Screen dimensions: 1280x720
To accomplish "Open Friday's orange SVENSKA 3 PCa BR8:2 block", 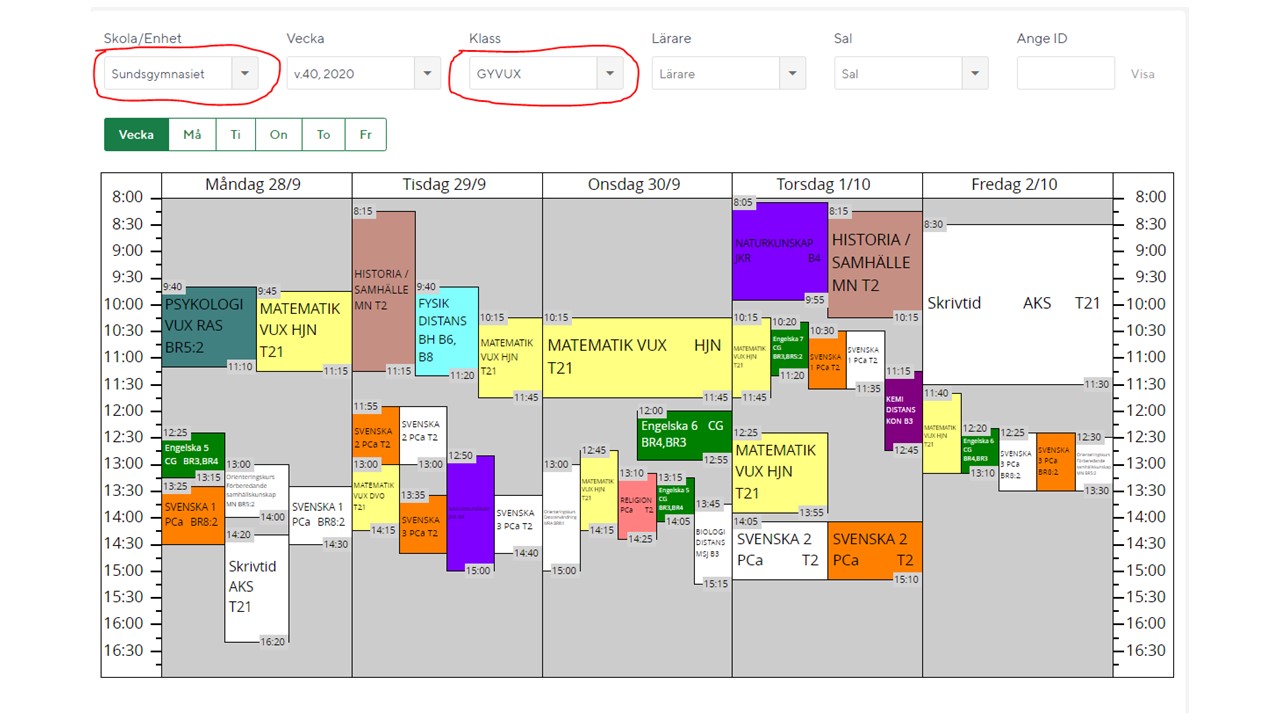I will tap(1056, 462).
